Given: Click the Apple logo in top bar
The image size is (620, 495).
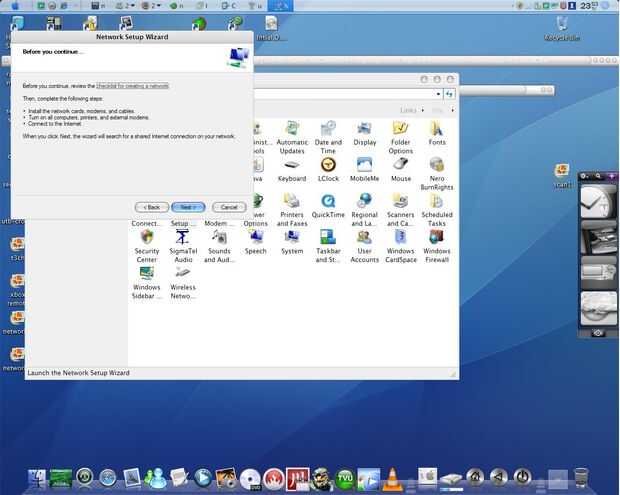Looking at the screenshot, I should tap(15, 6).
